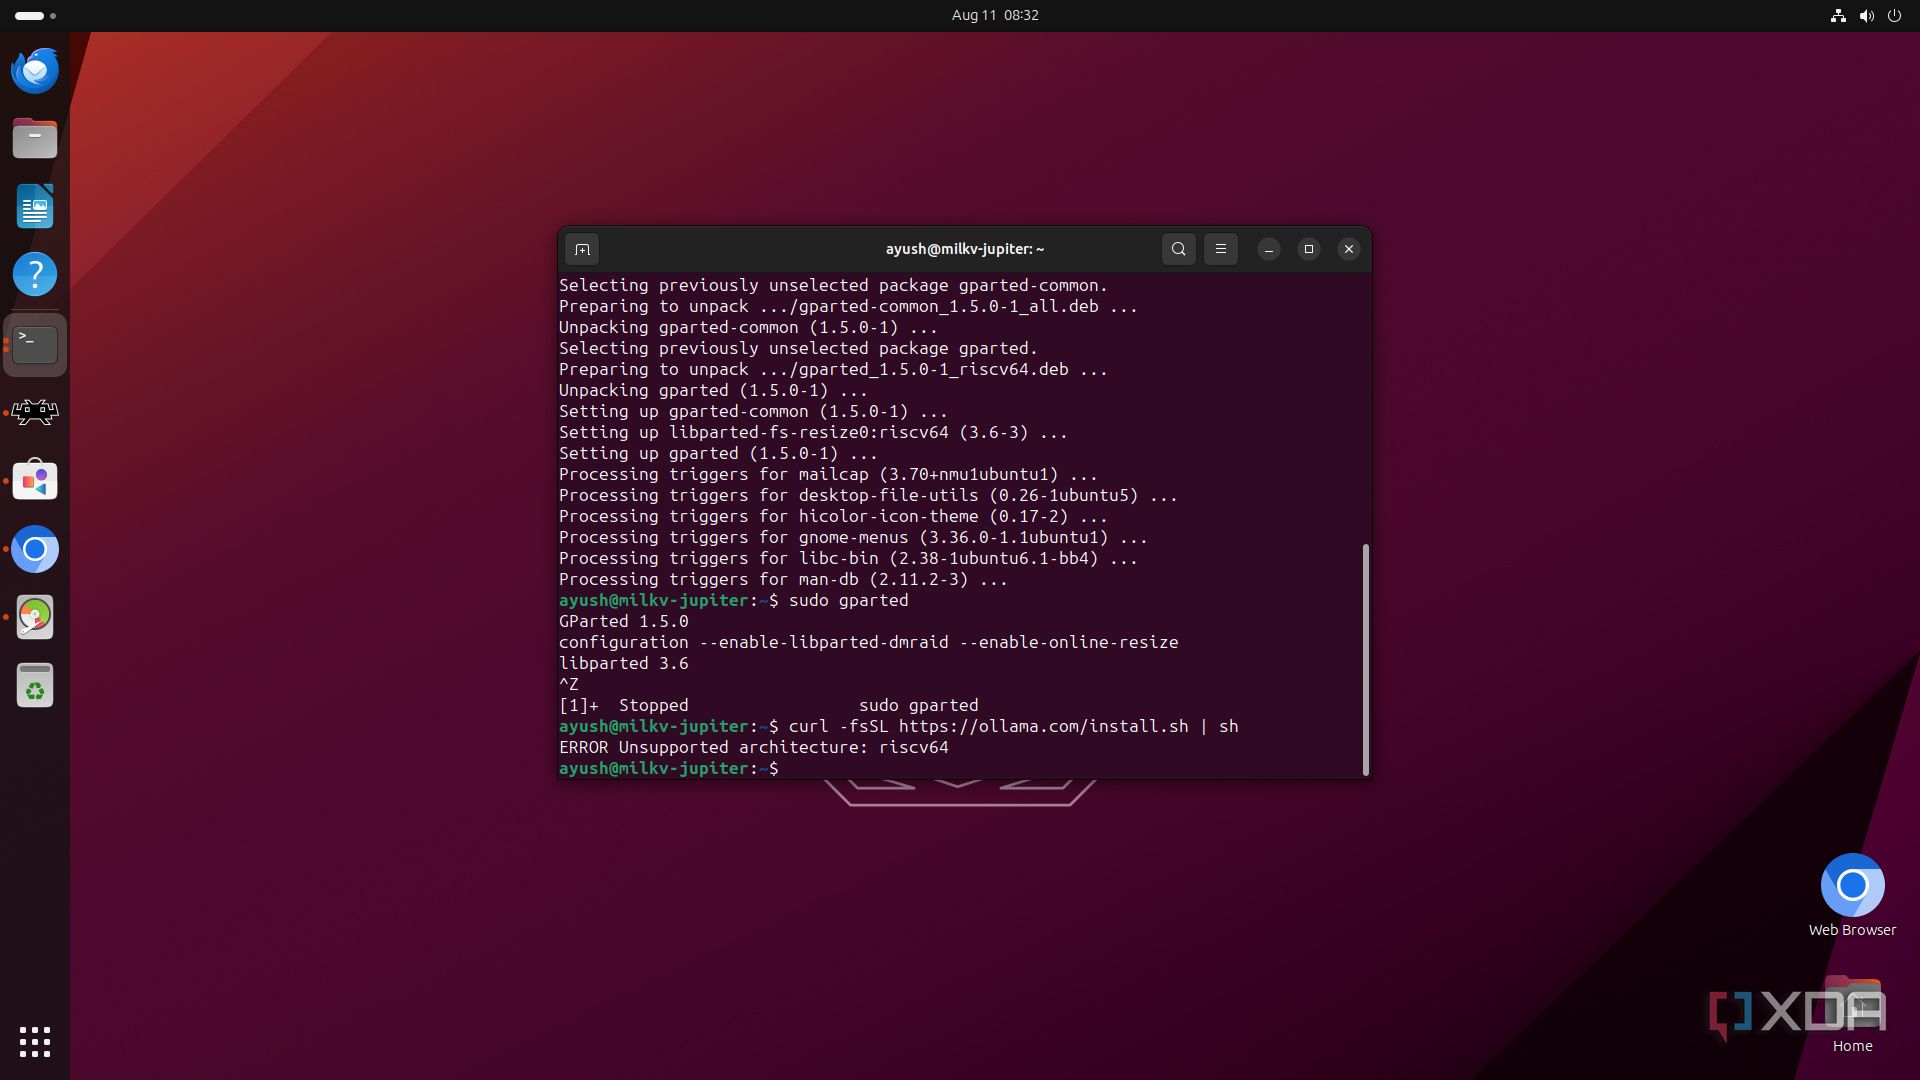Select the Terminal icon in dock
The image size is (1920, 1080).
point(35,345)
